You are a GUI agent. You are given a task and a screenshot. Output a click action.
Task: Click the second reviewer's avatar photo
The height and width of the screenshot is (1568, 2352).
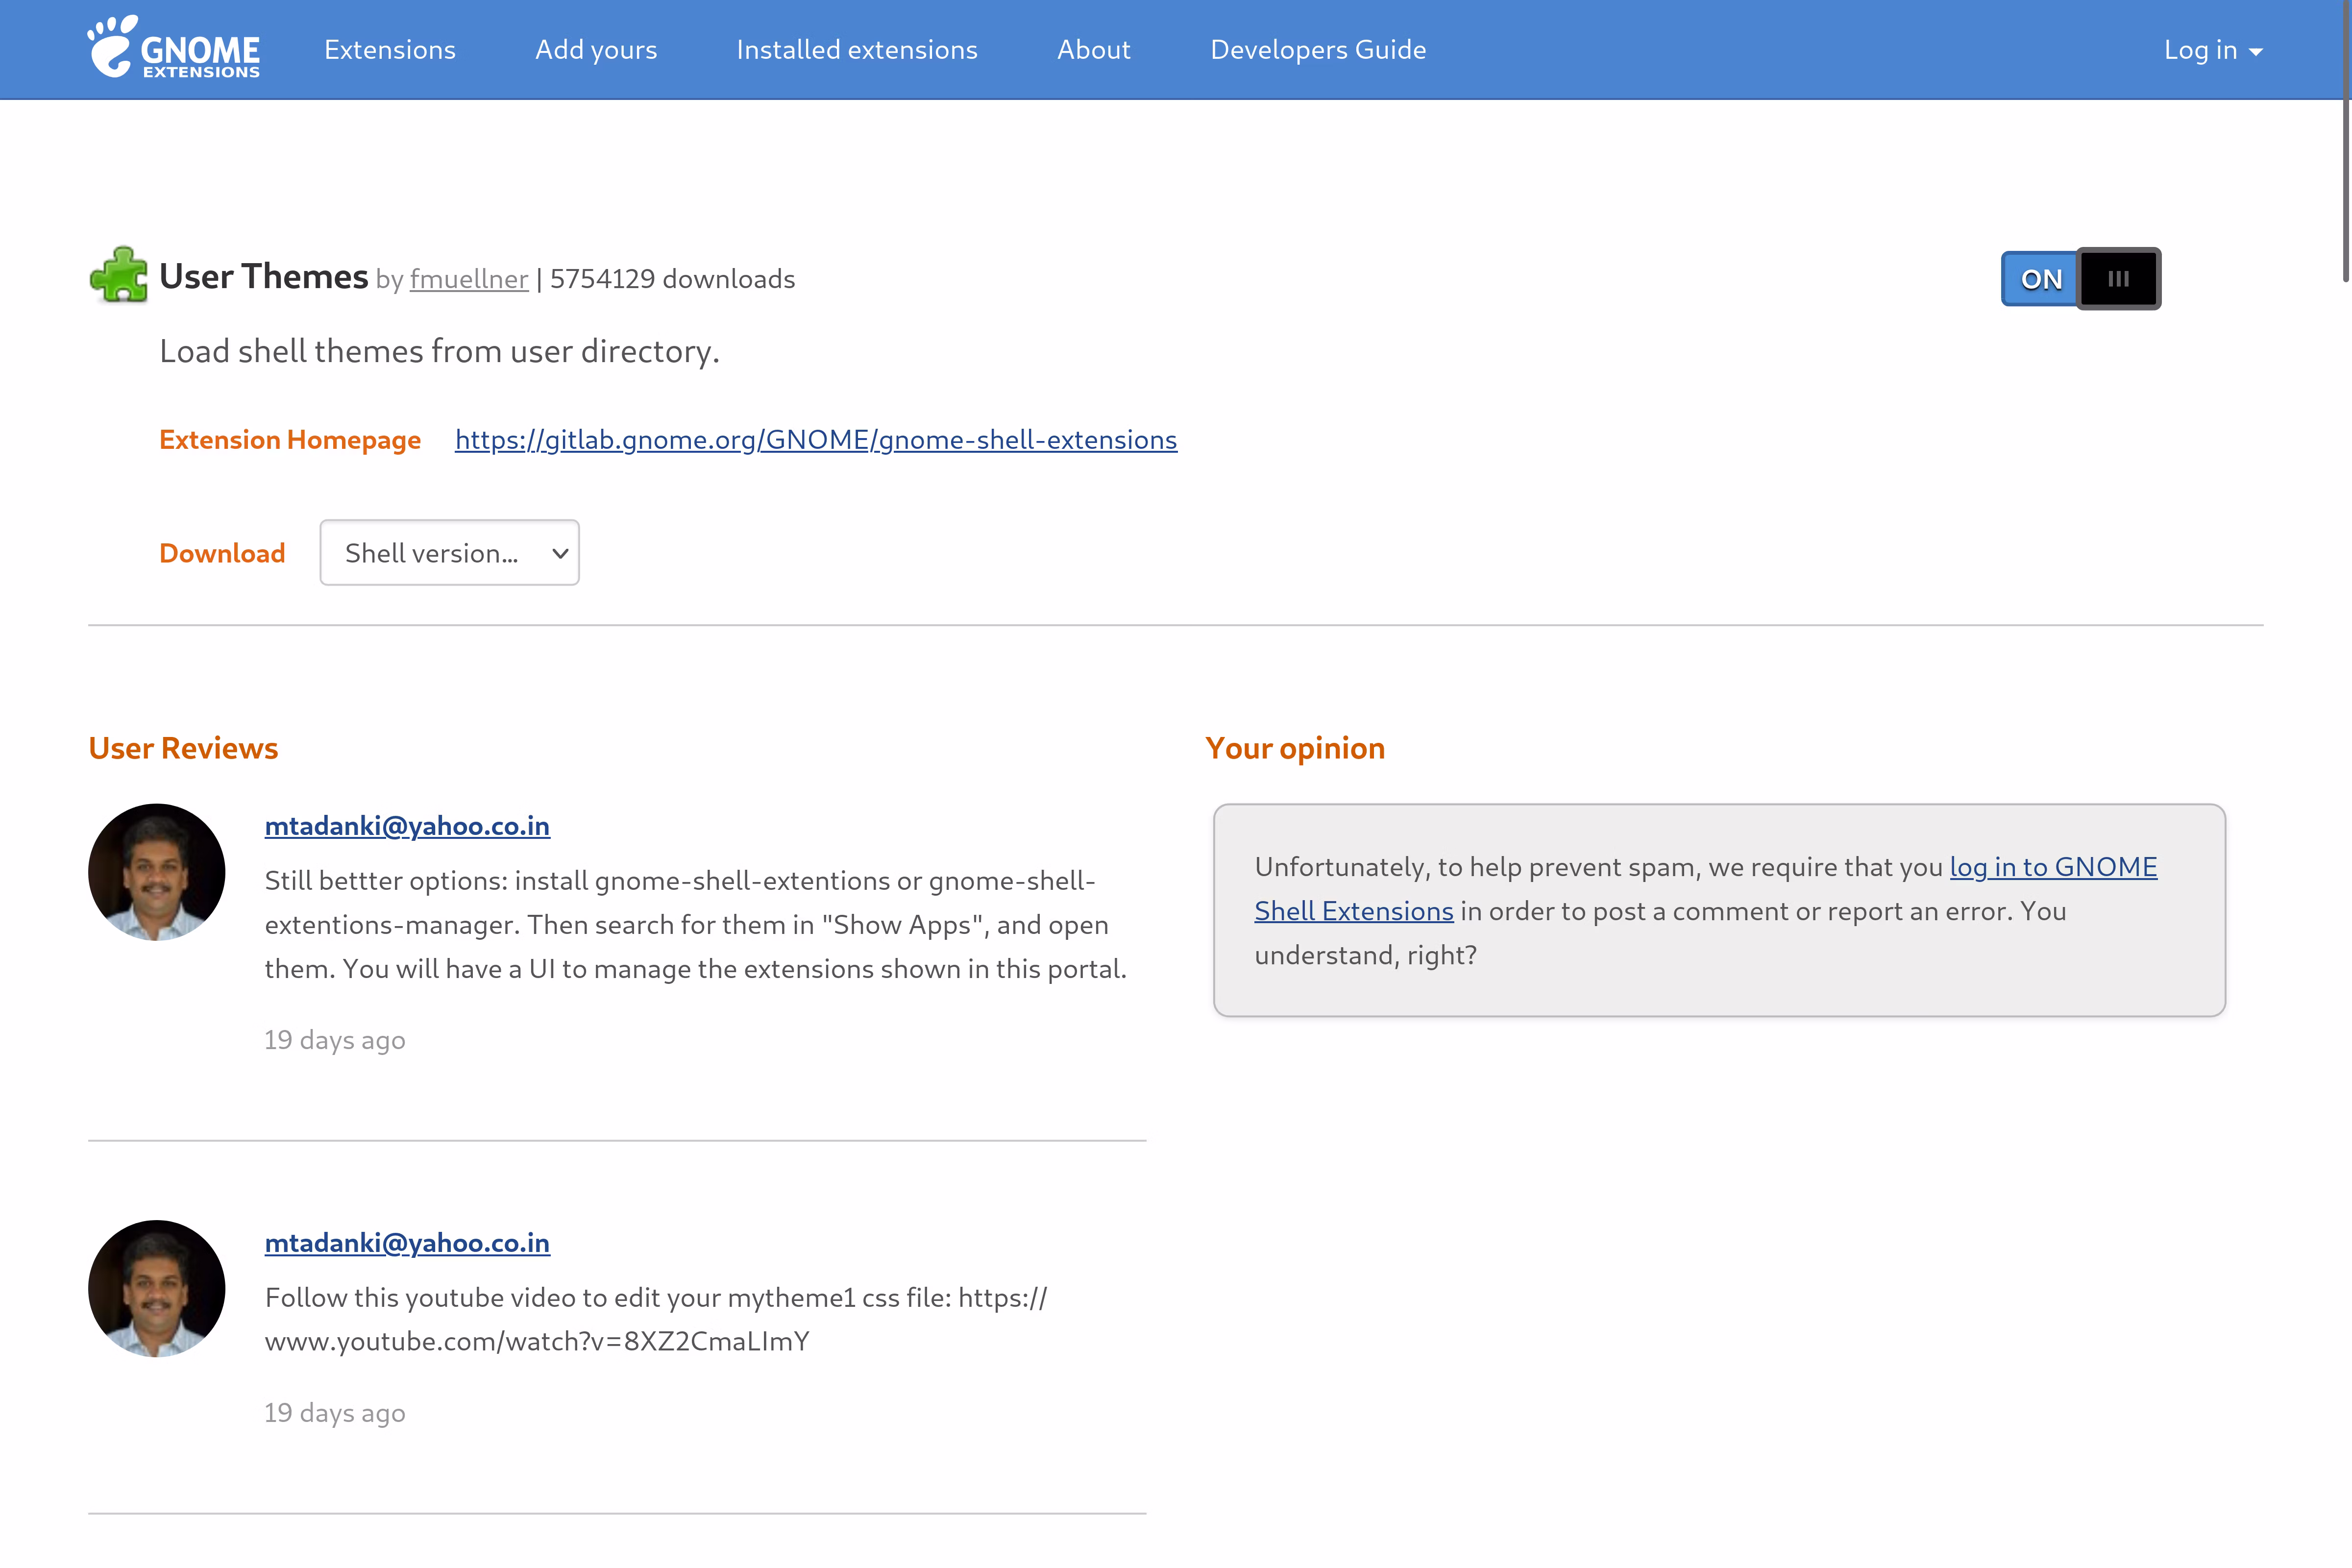click(157, 1288)
